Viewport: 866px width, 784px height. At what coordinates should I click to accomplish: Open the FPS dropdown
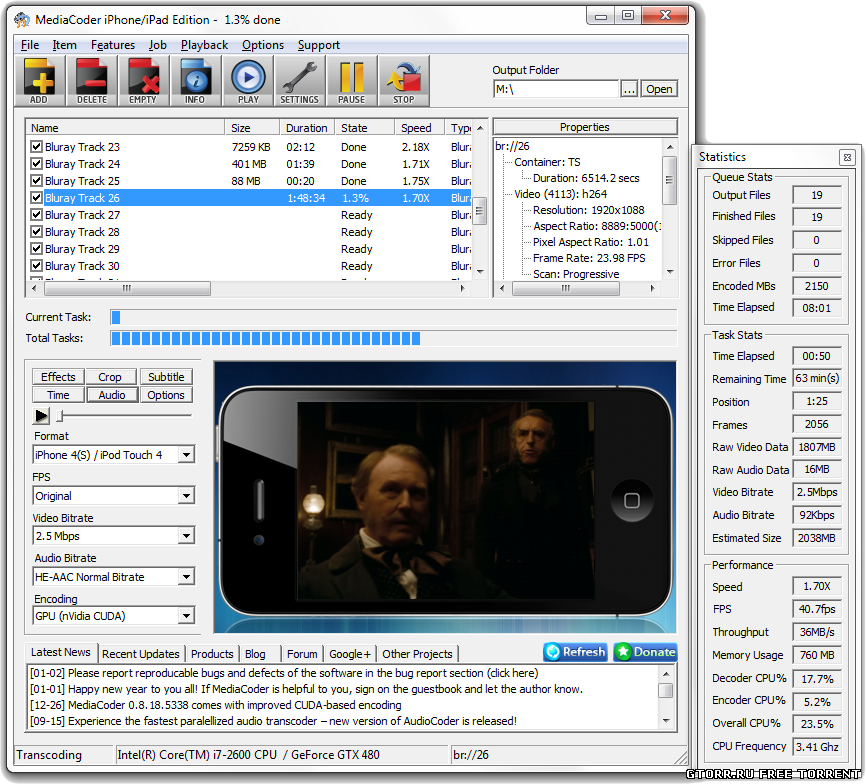coord(187,496)
